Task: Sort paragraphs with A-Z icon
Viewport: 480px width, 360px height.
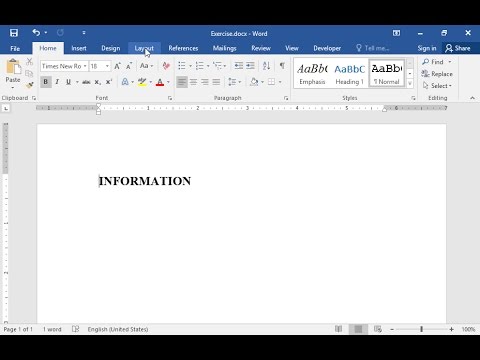Action: pos(266,66)
